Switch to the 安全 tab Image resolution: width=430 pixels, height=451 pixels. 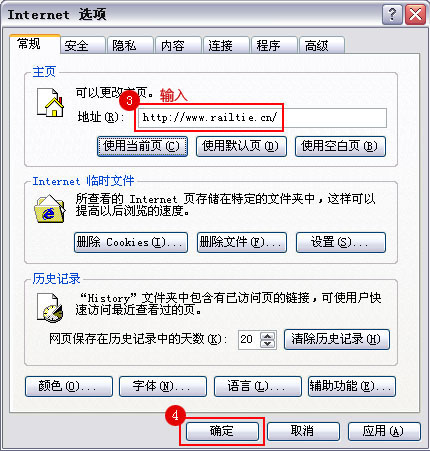pos(77,45)
